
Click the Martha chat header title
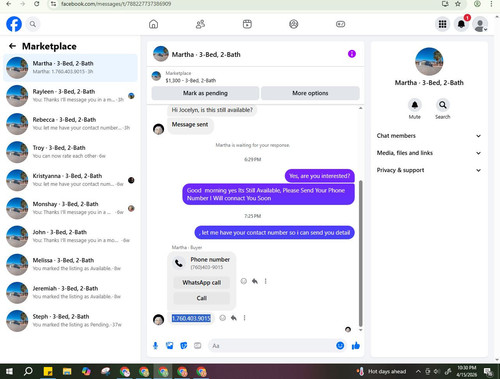pyautogui.click(x=206, y=54)
